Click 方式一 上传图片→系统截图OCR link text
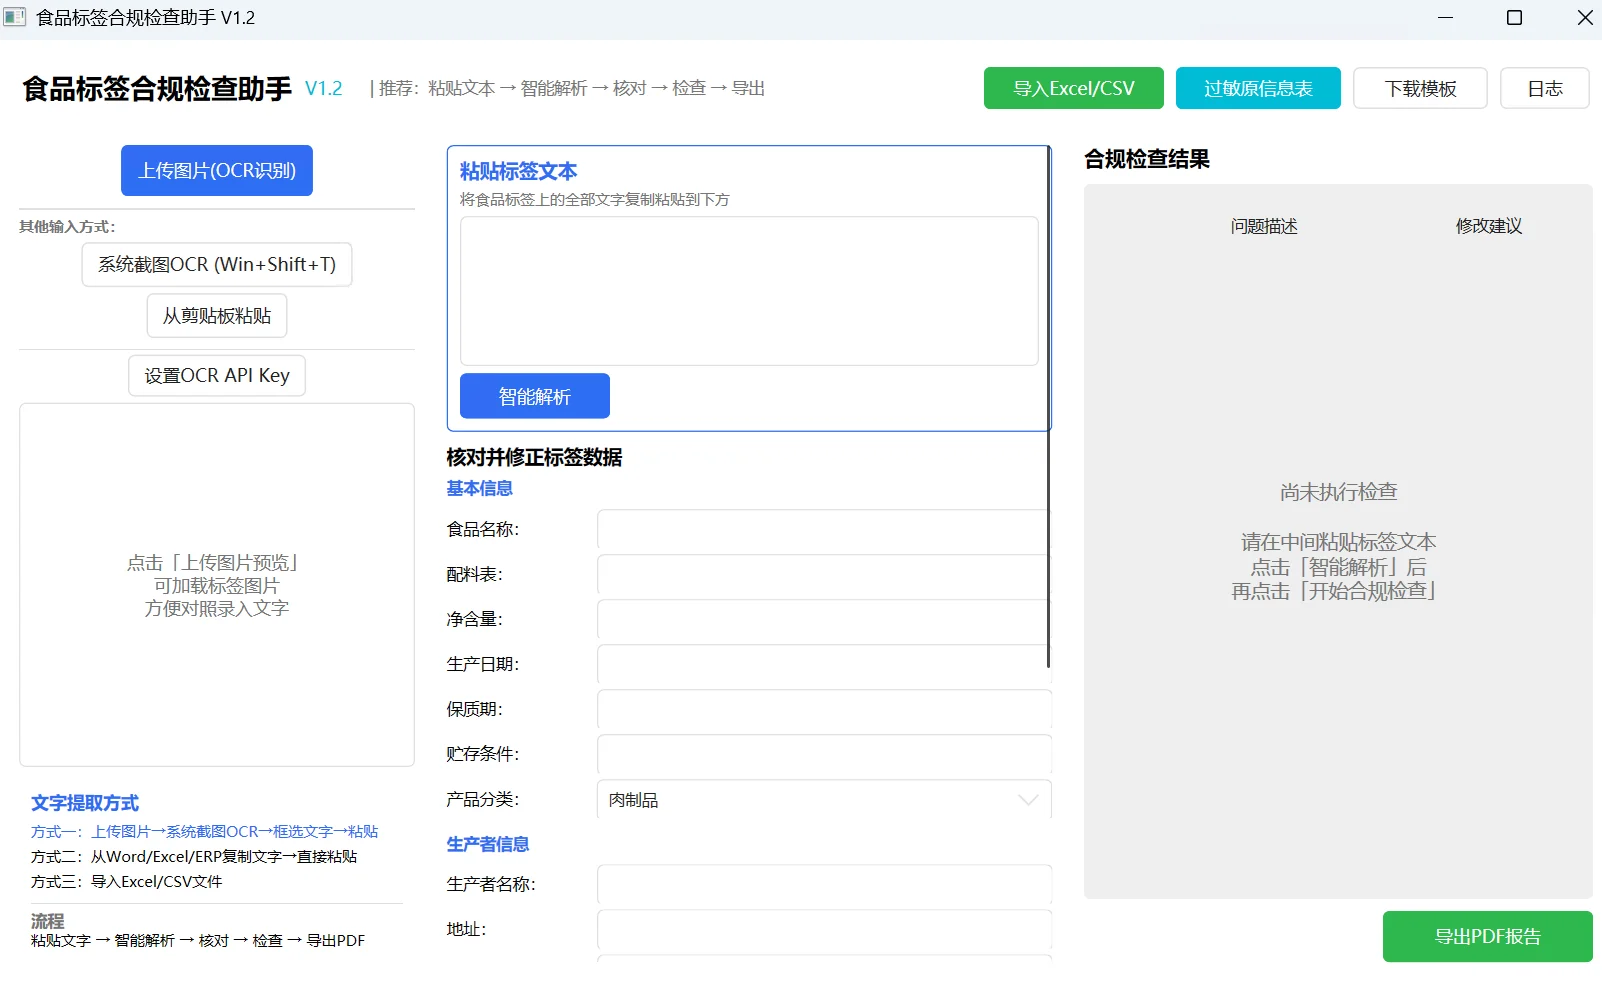The height and width of the screenshot is (990, 1602). 205,832
